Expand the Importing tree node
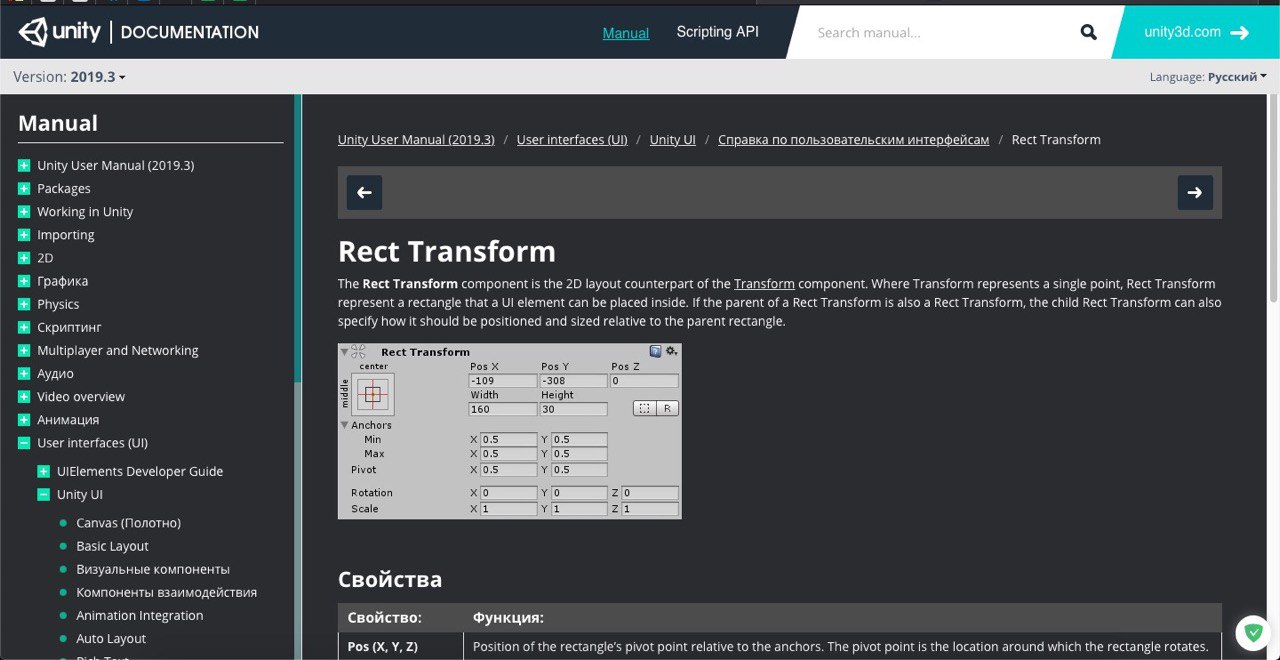1280x660 pixels. [24, 235]
